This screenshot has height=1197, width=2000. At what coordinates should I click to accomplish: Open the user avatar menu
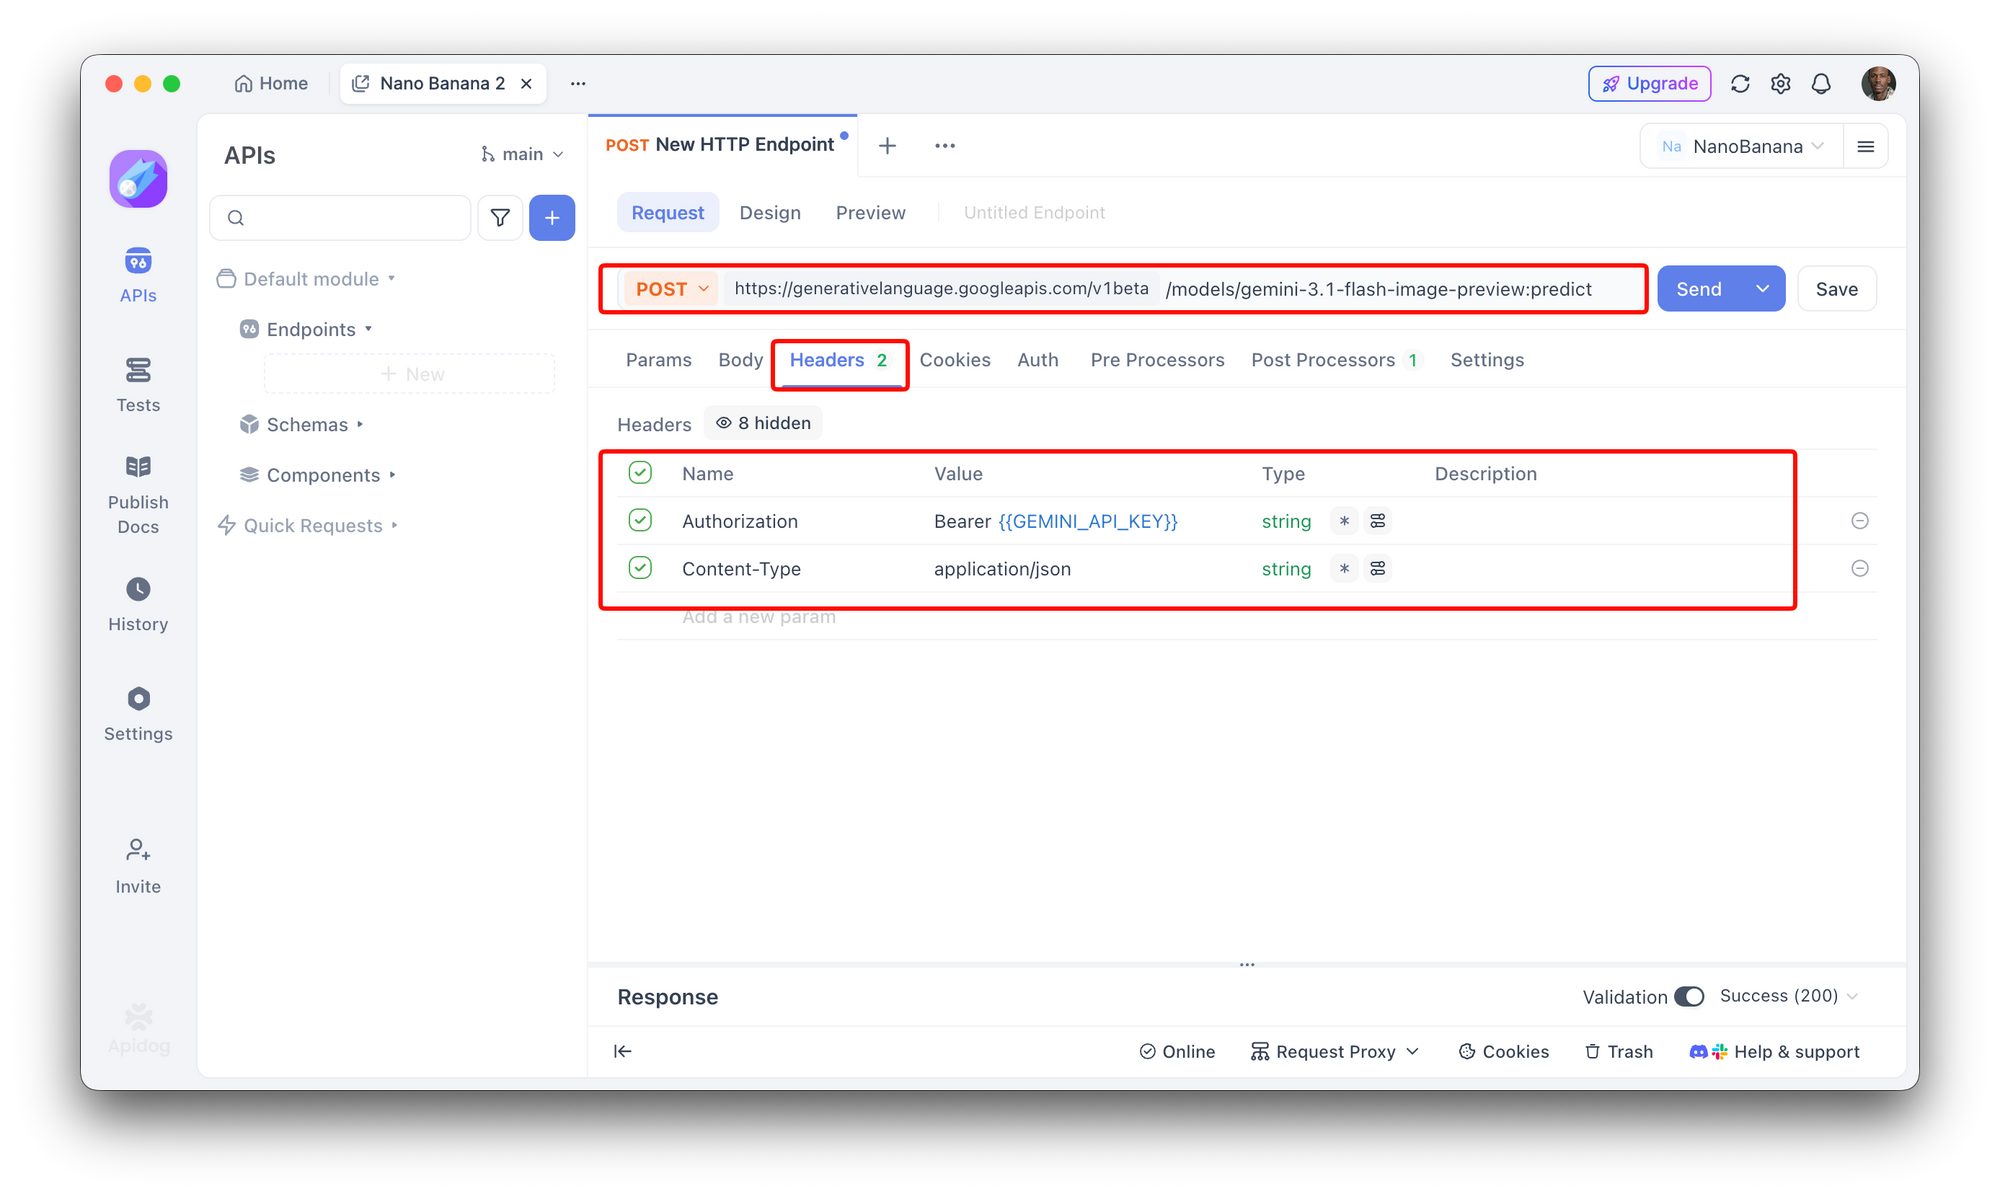1878,84
